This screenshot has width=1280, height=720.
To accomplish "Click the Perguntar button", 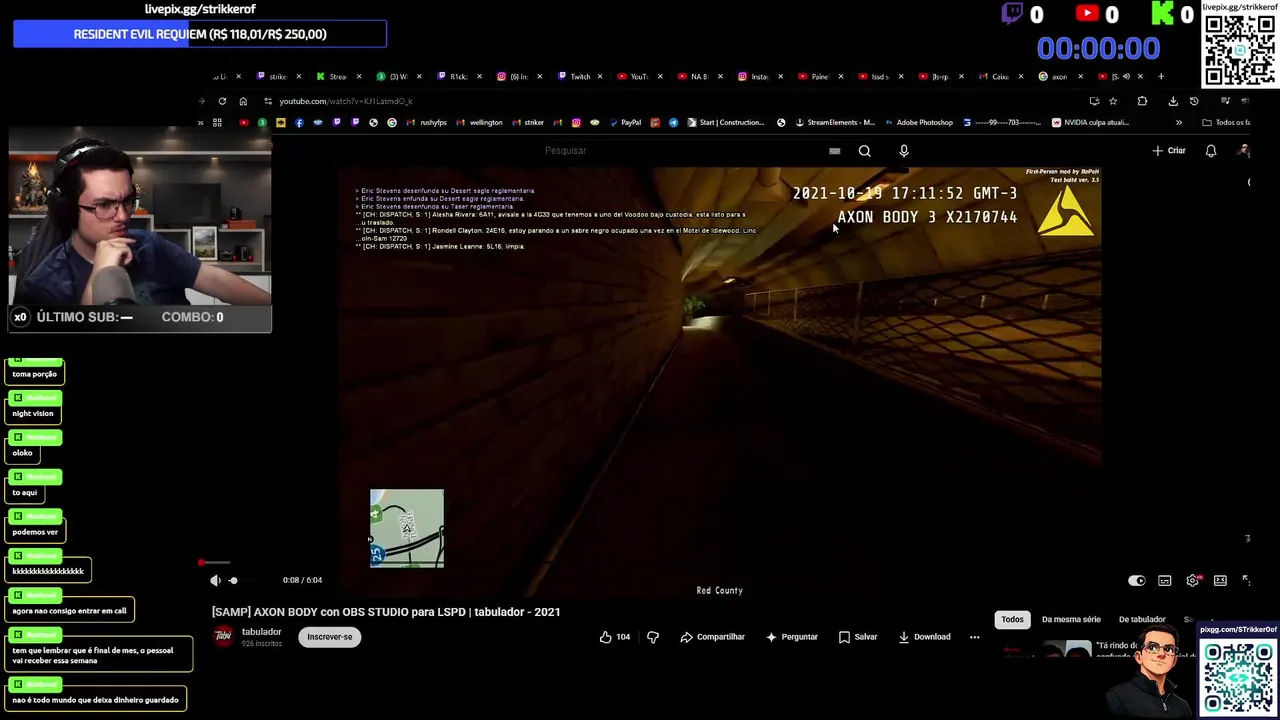I will pos(791,637).
